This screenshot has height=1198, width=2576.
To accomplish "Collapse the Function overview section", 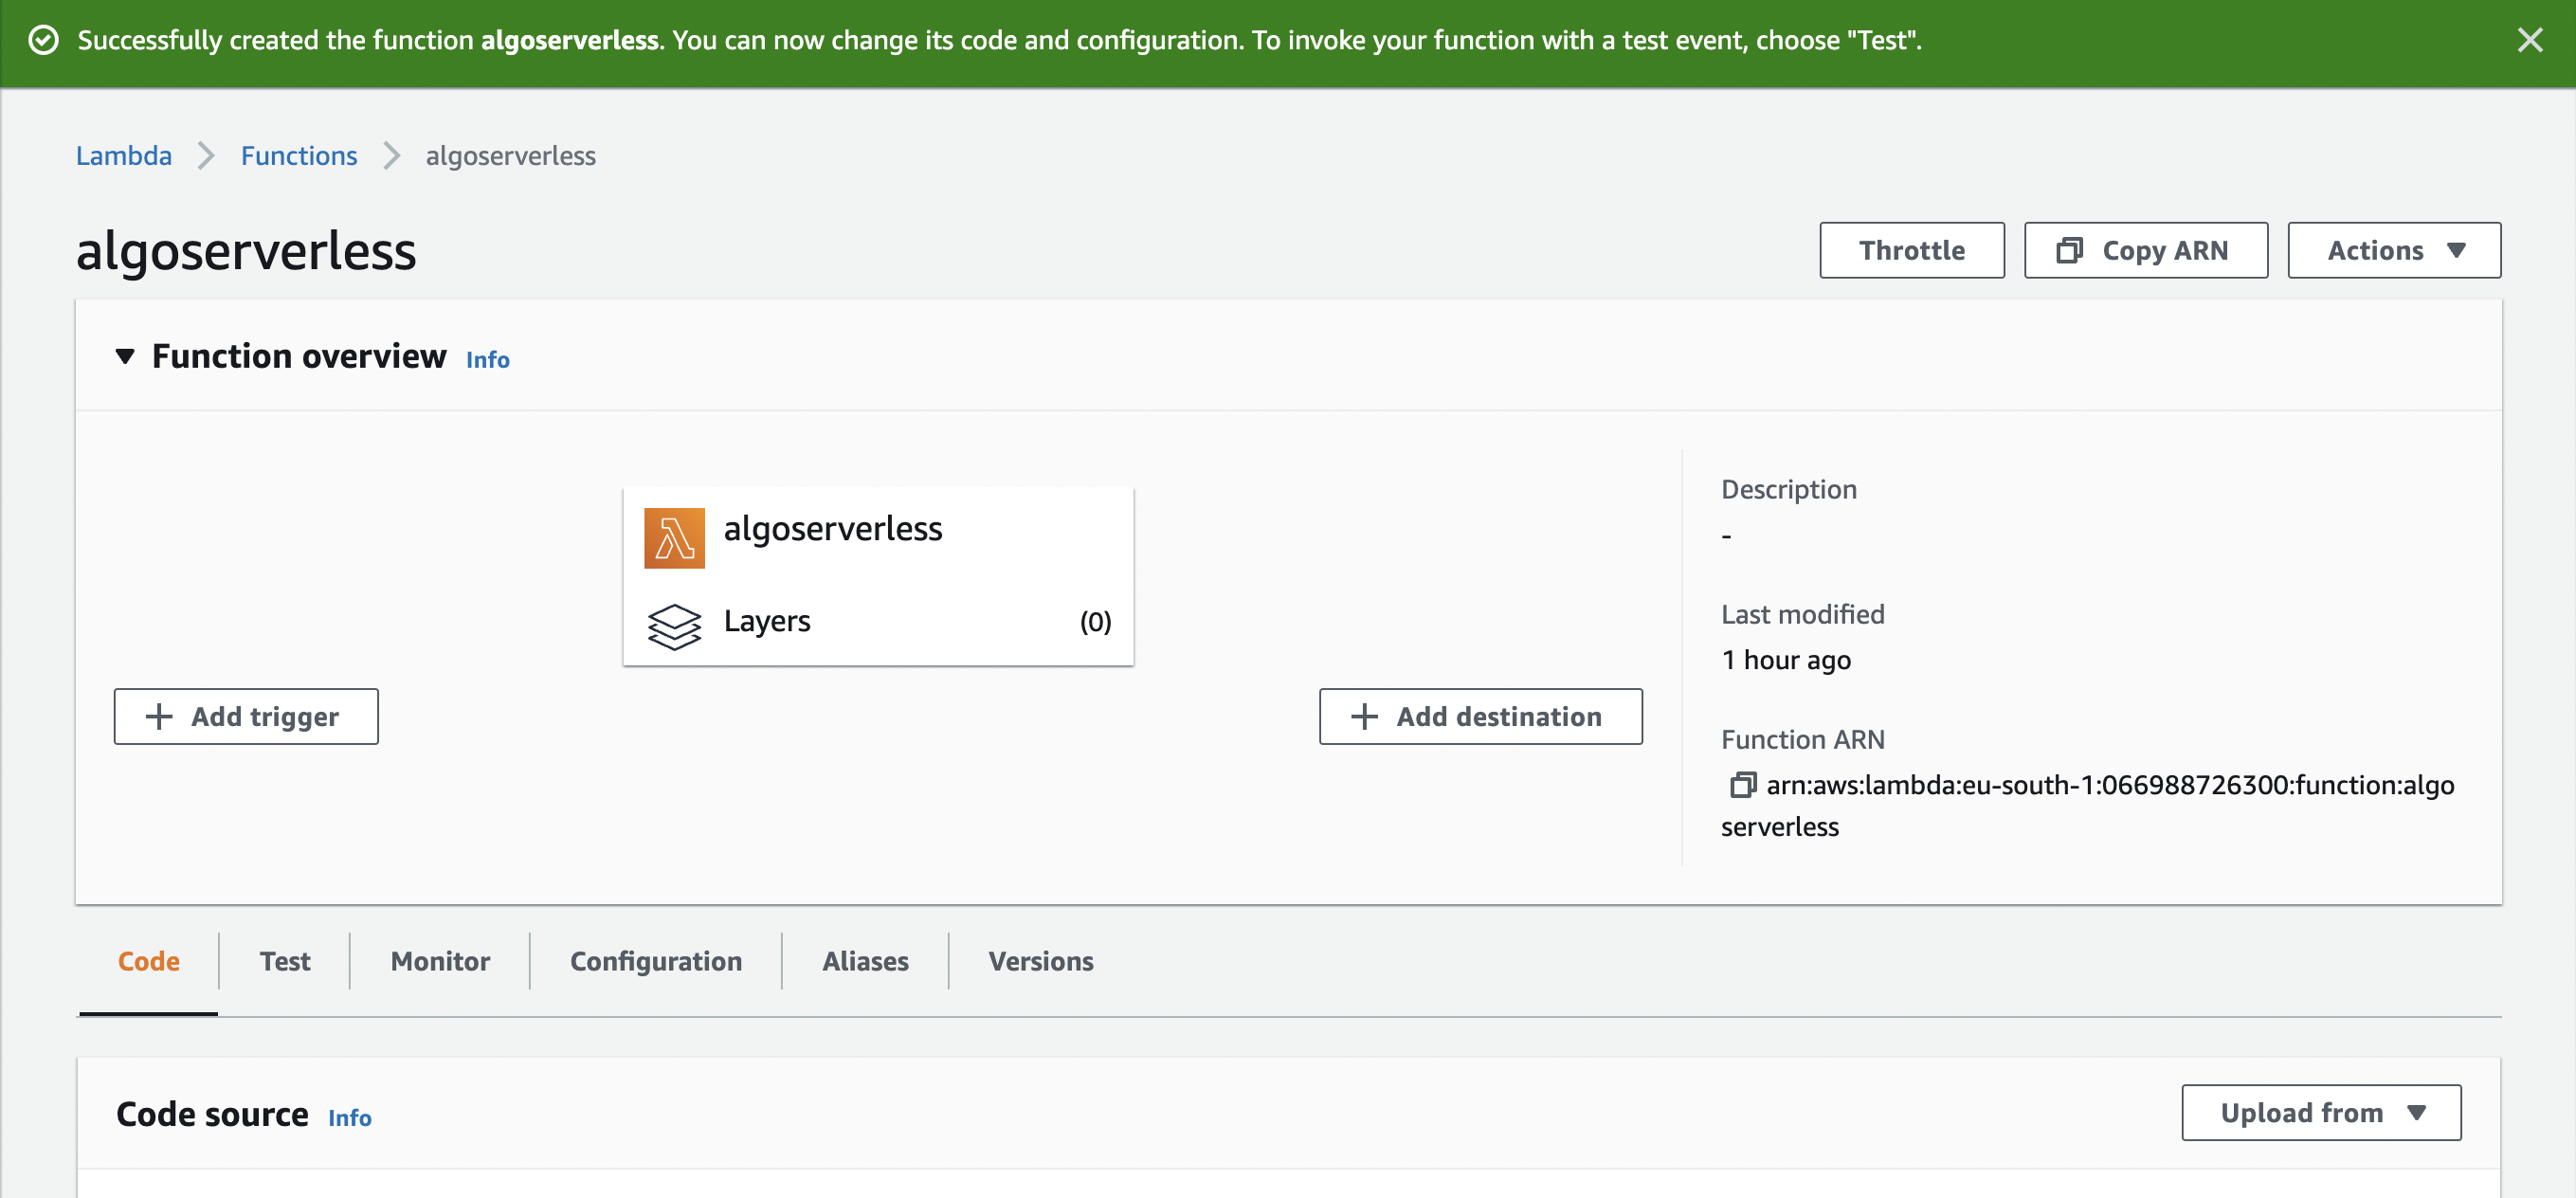I will 125,357.
